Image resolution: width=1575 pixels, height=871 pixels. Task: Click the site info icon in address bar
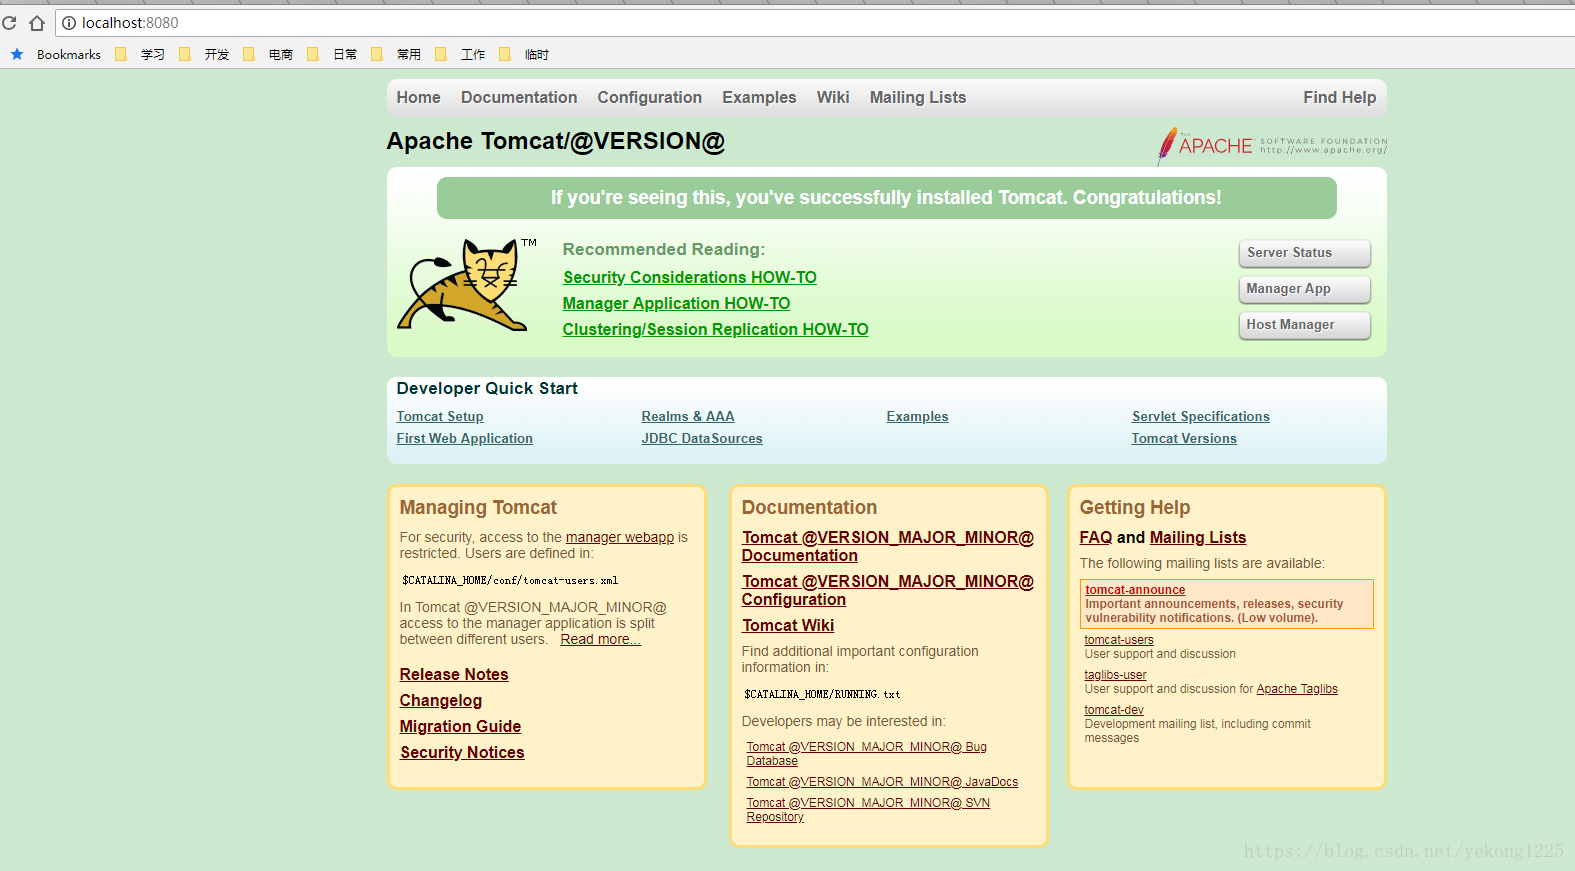tap(69, 23)
